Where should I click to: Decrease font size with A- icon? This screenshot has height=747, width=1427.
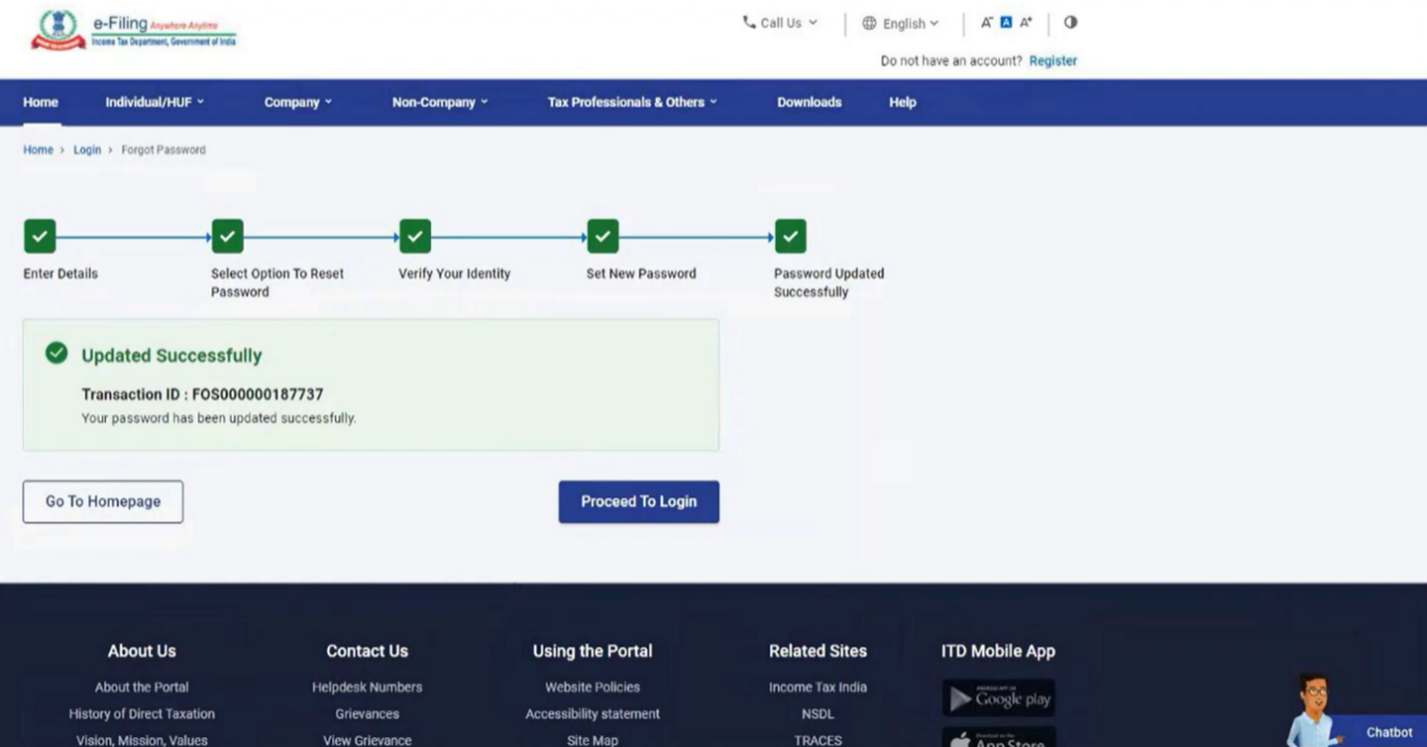(x=987, y=23)
